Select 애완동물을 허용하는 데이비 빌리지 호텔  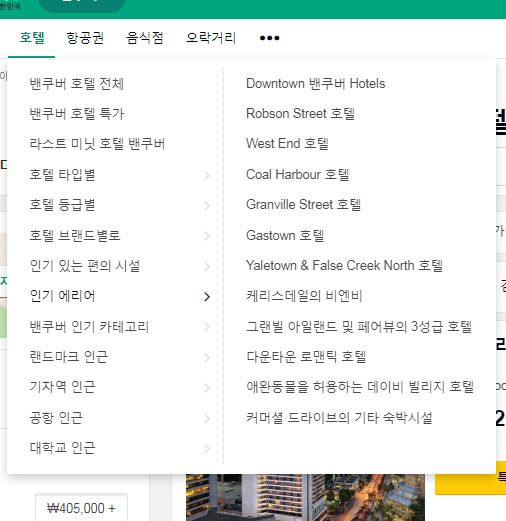point(360,387)
